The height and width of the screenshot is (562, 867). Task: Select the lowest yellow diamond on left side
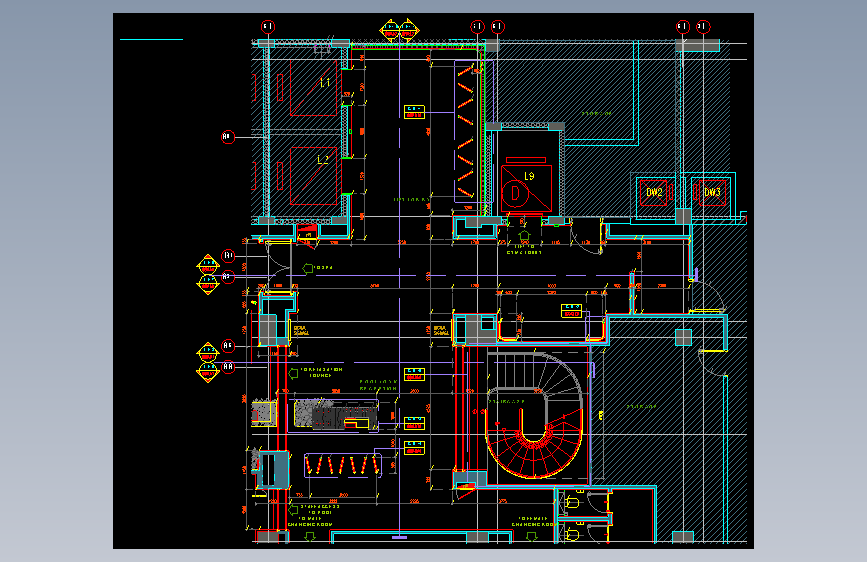point(208,372)
